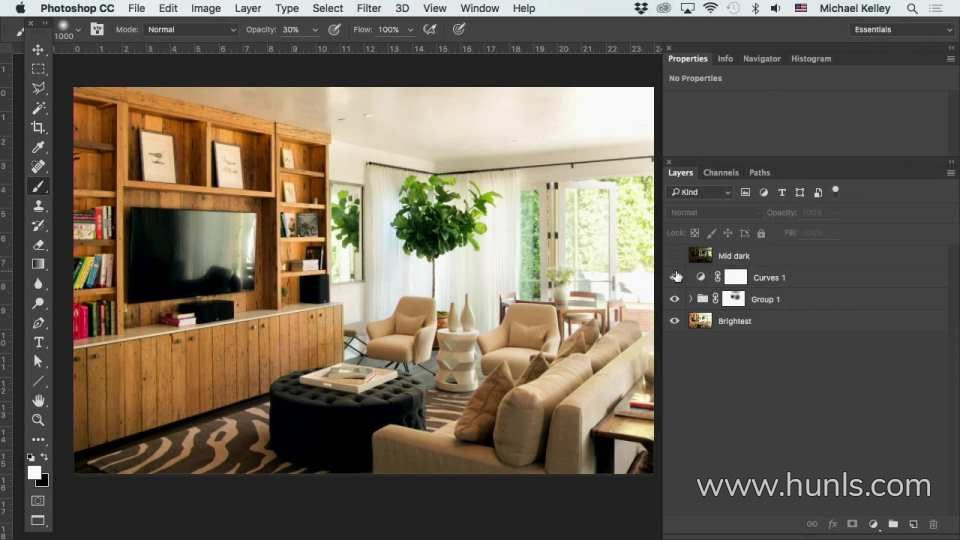Create a new layer
Viewport: 960px width, 540px height.
tap(913, 524)
